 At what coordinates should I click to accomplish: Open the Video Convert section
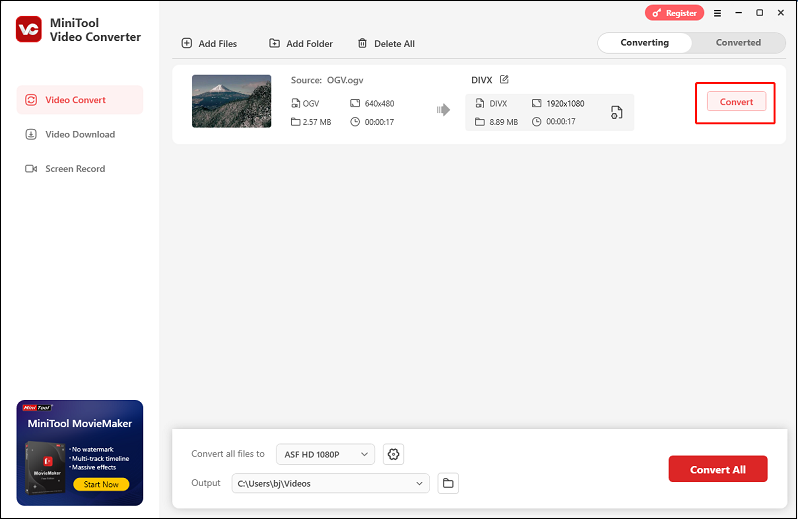pyautogui.click(x=80, y=100)
